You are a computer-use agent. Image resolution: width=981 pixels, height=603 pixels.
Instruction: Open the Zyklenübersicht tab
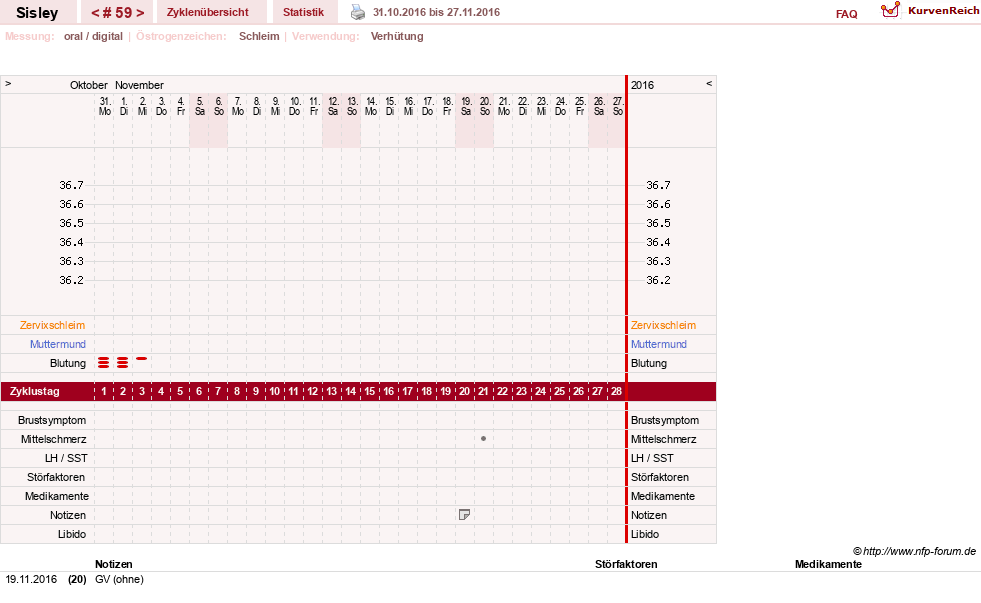208,13
